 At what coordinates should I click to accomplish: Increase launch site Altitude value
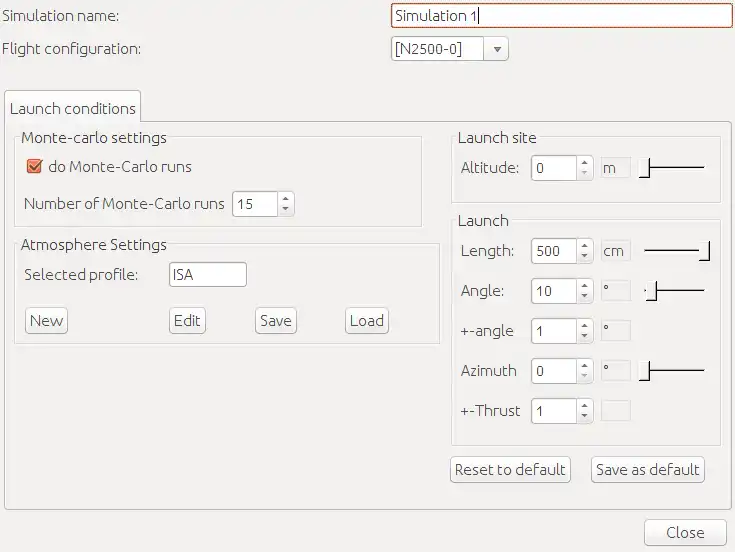point(585,162)
